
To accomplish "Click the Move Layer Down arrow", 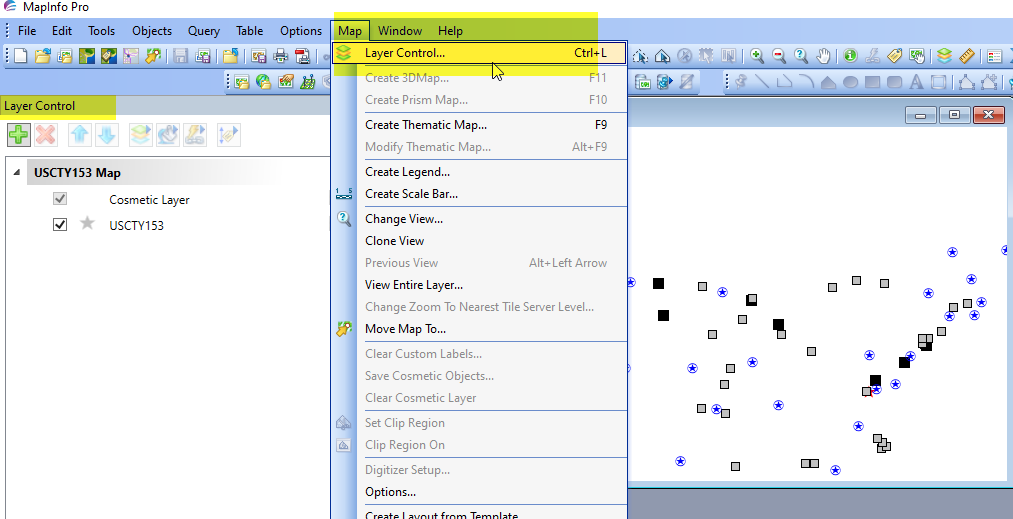I will click(x=107, y=134).
